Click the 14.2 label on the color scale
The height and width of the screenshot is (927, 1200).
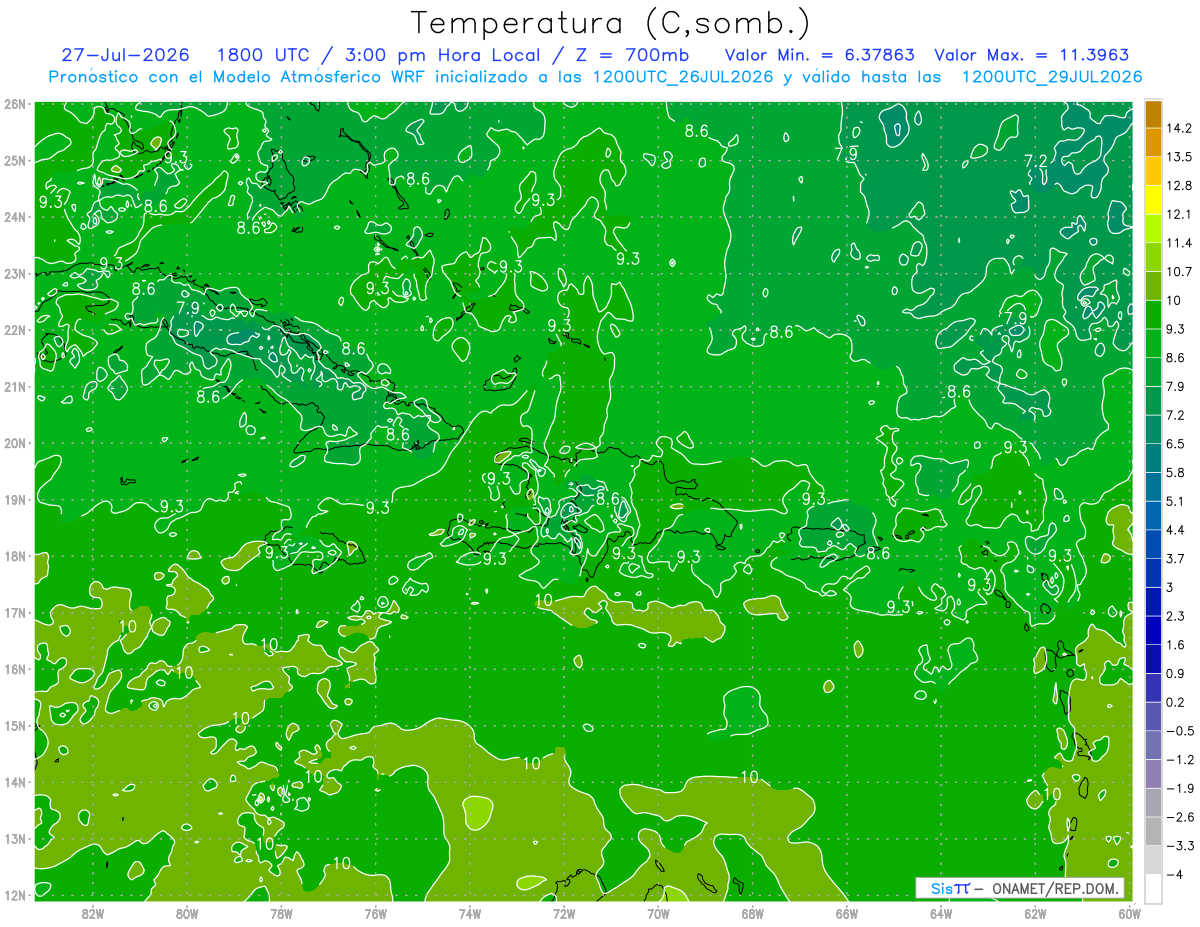(x=1178, y=128)
